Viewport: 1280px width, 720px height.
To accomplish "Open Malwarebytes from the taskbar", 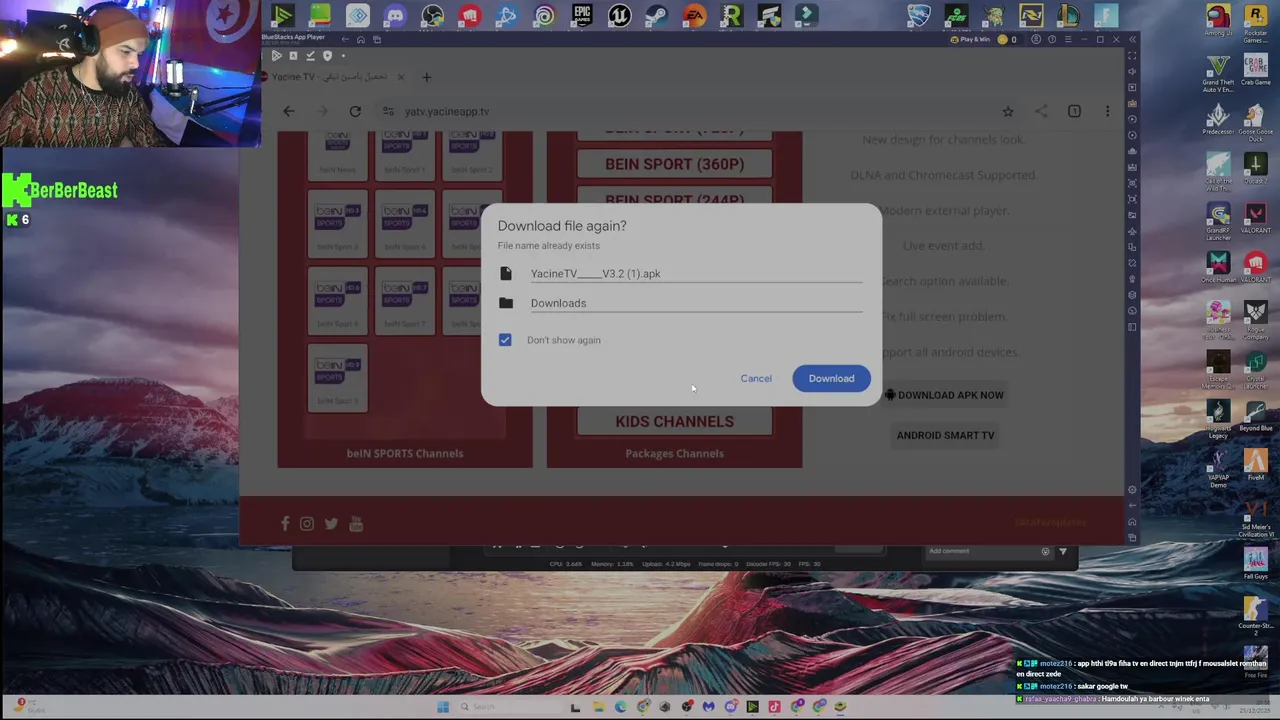I will (709, 707).
